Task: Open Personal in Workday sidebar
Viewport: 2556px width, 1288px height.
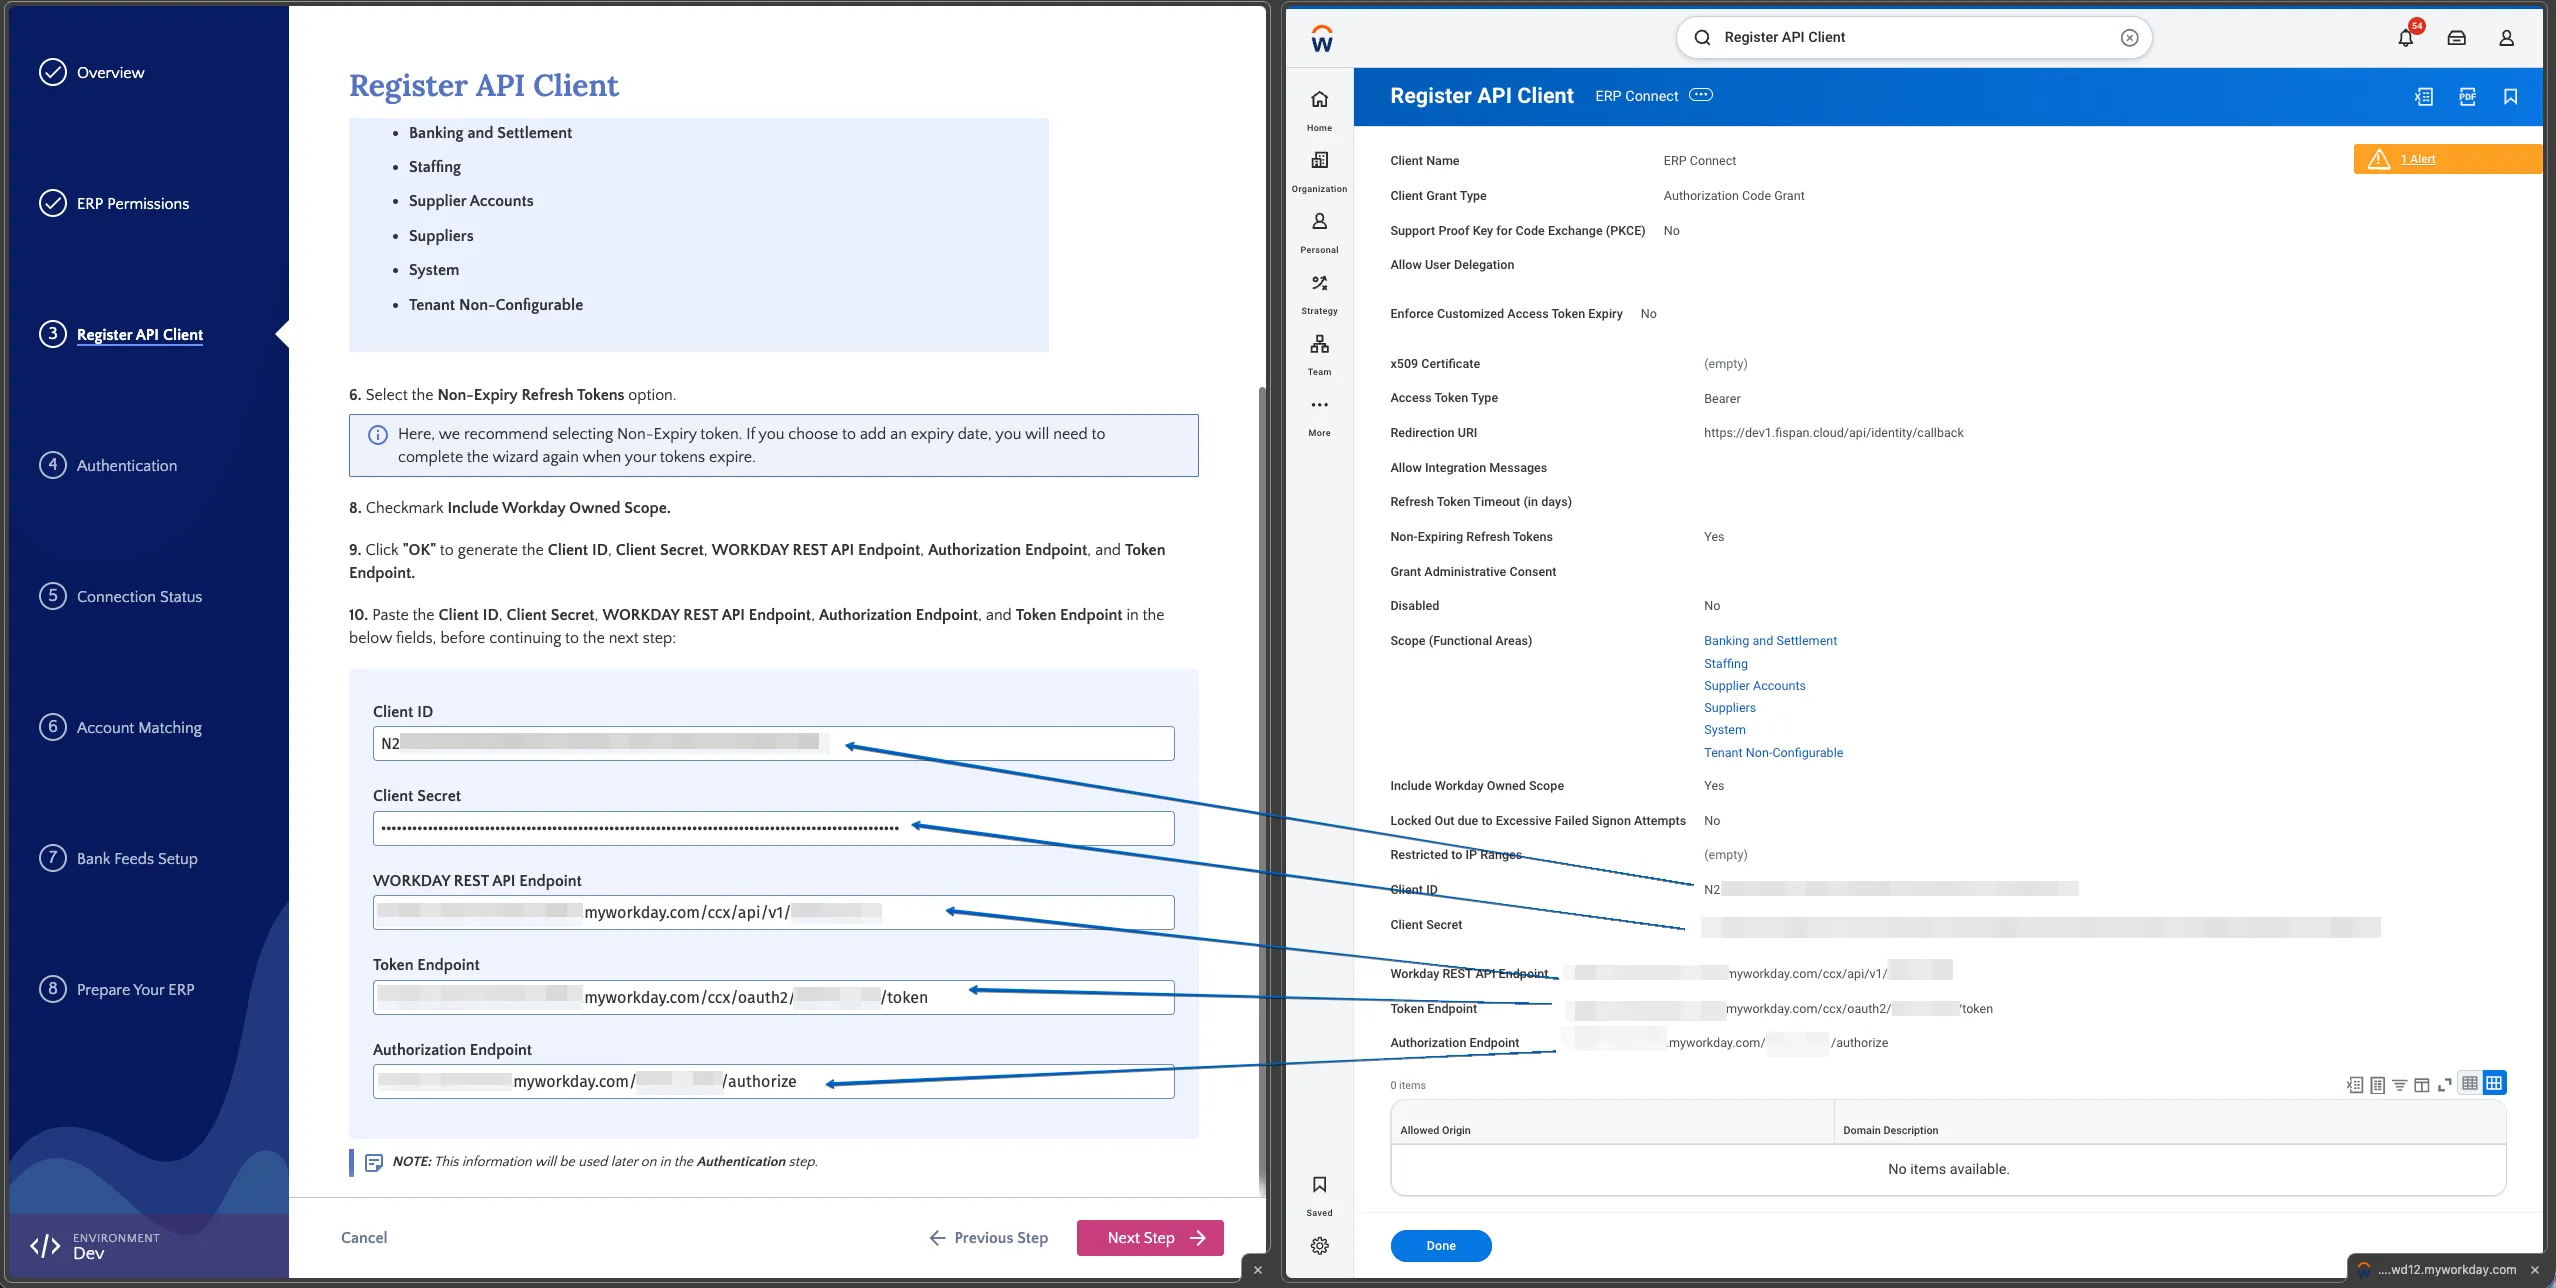Action: 1319,231
